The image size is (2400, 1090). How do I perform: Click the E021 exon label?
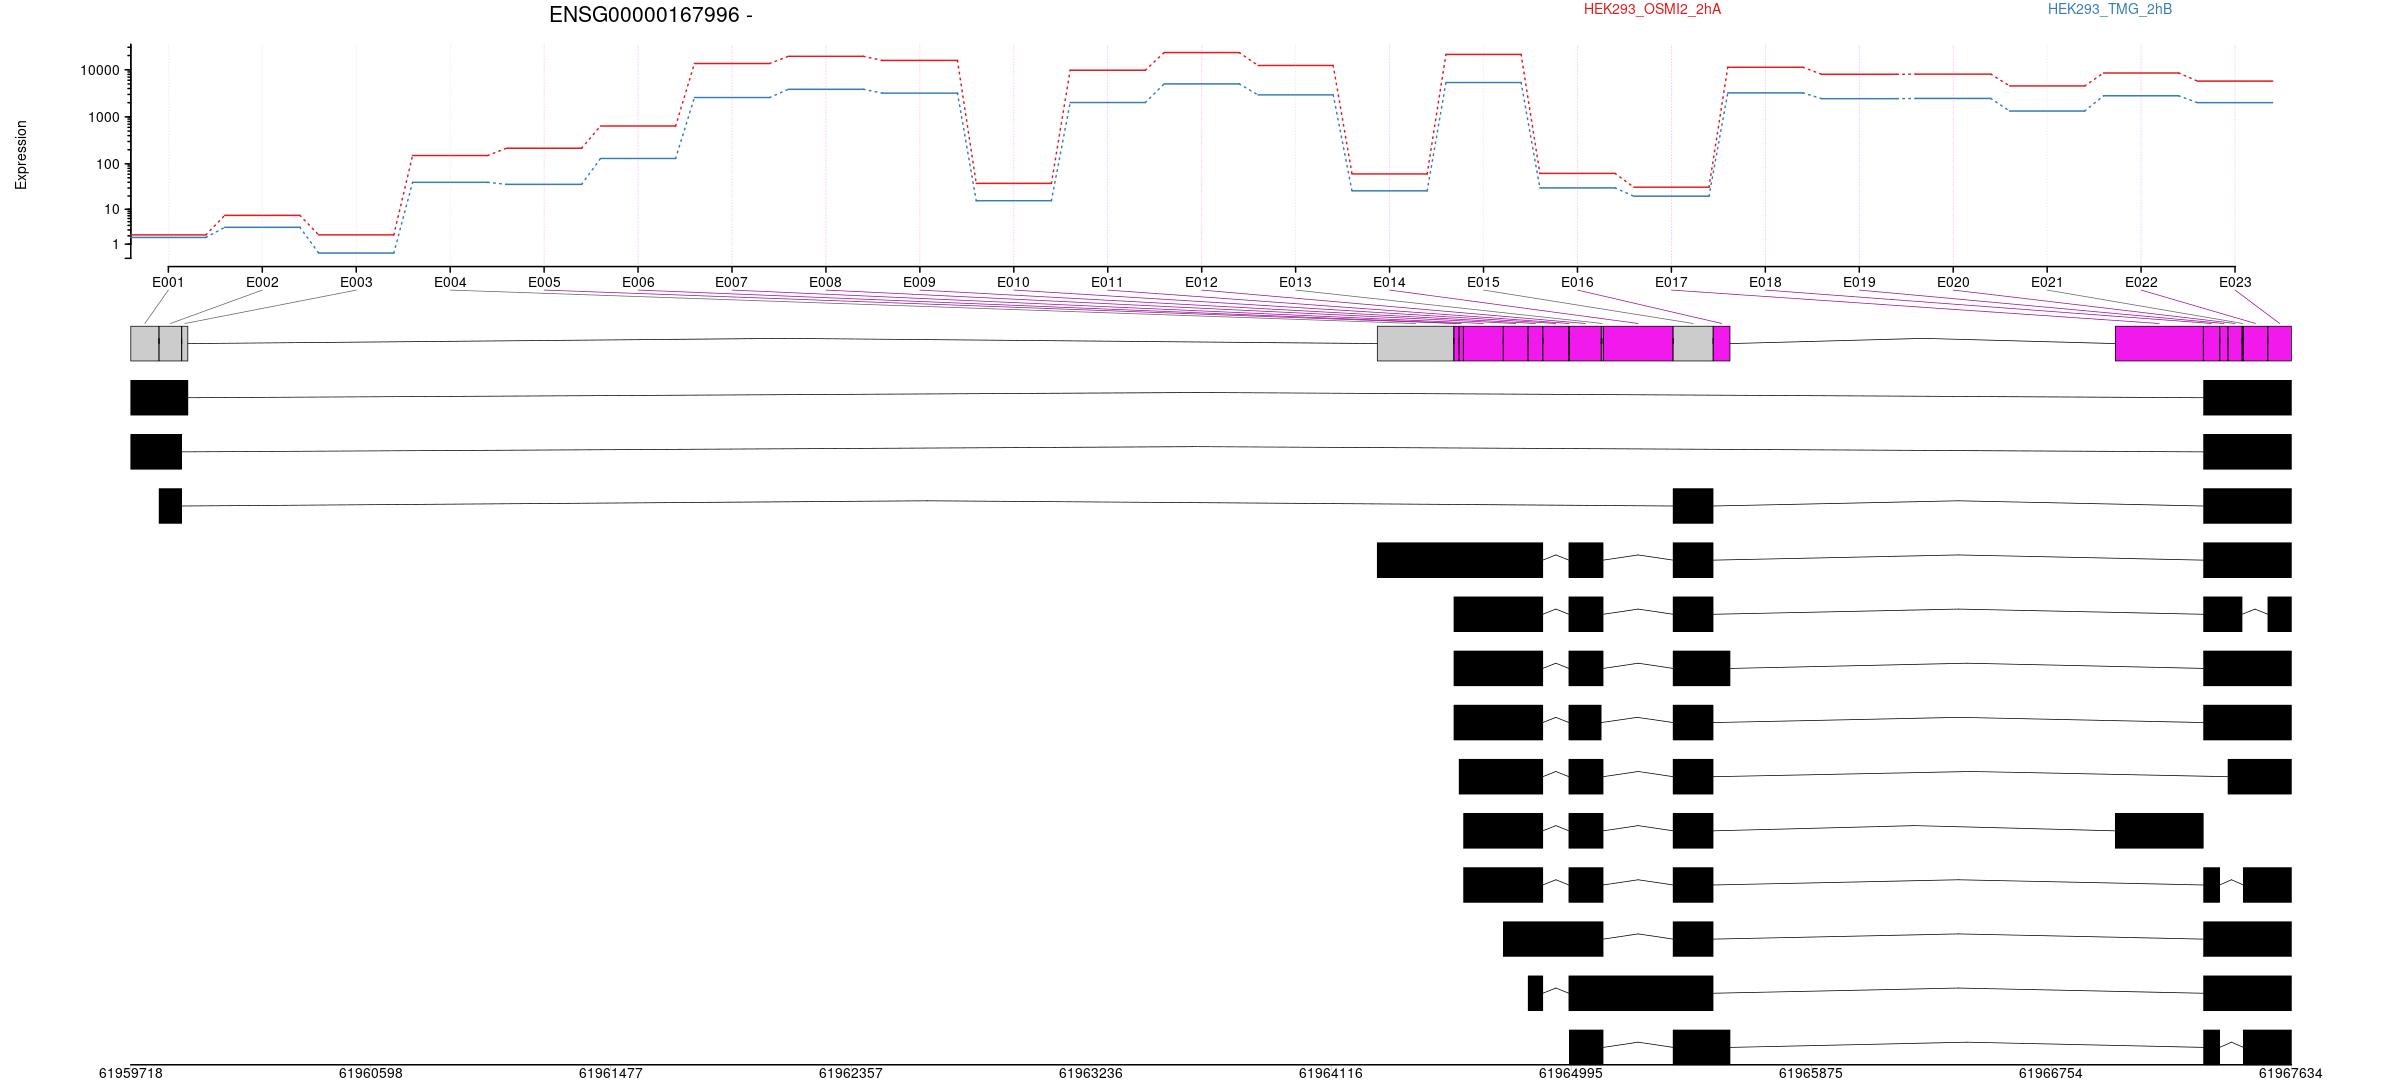tap(2047, 282)
